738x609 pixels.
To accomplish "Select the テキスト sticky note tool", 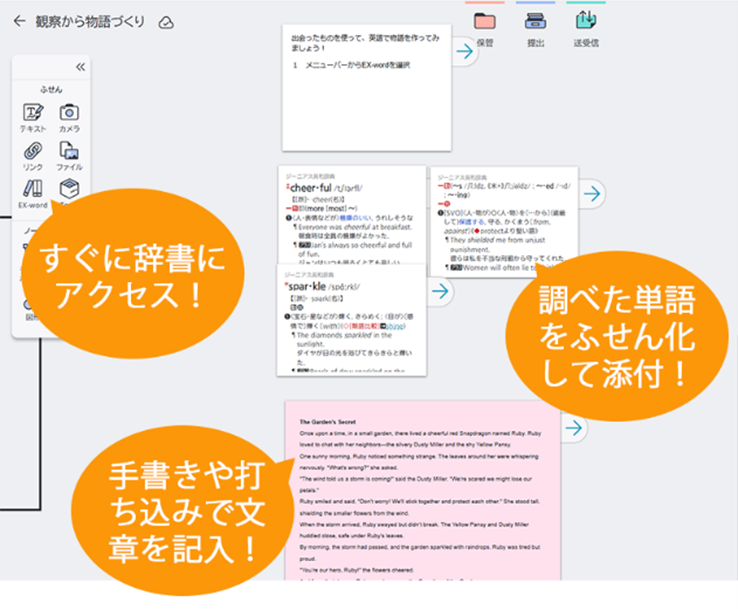I will pyautogui.click(x=33, y=118).
